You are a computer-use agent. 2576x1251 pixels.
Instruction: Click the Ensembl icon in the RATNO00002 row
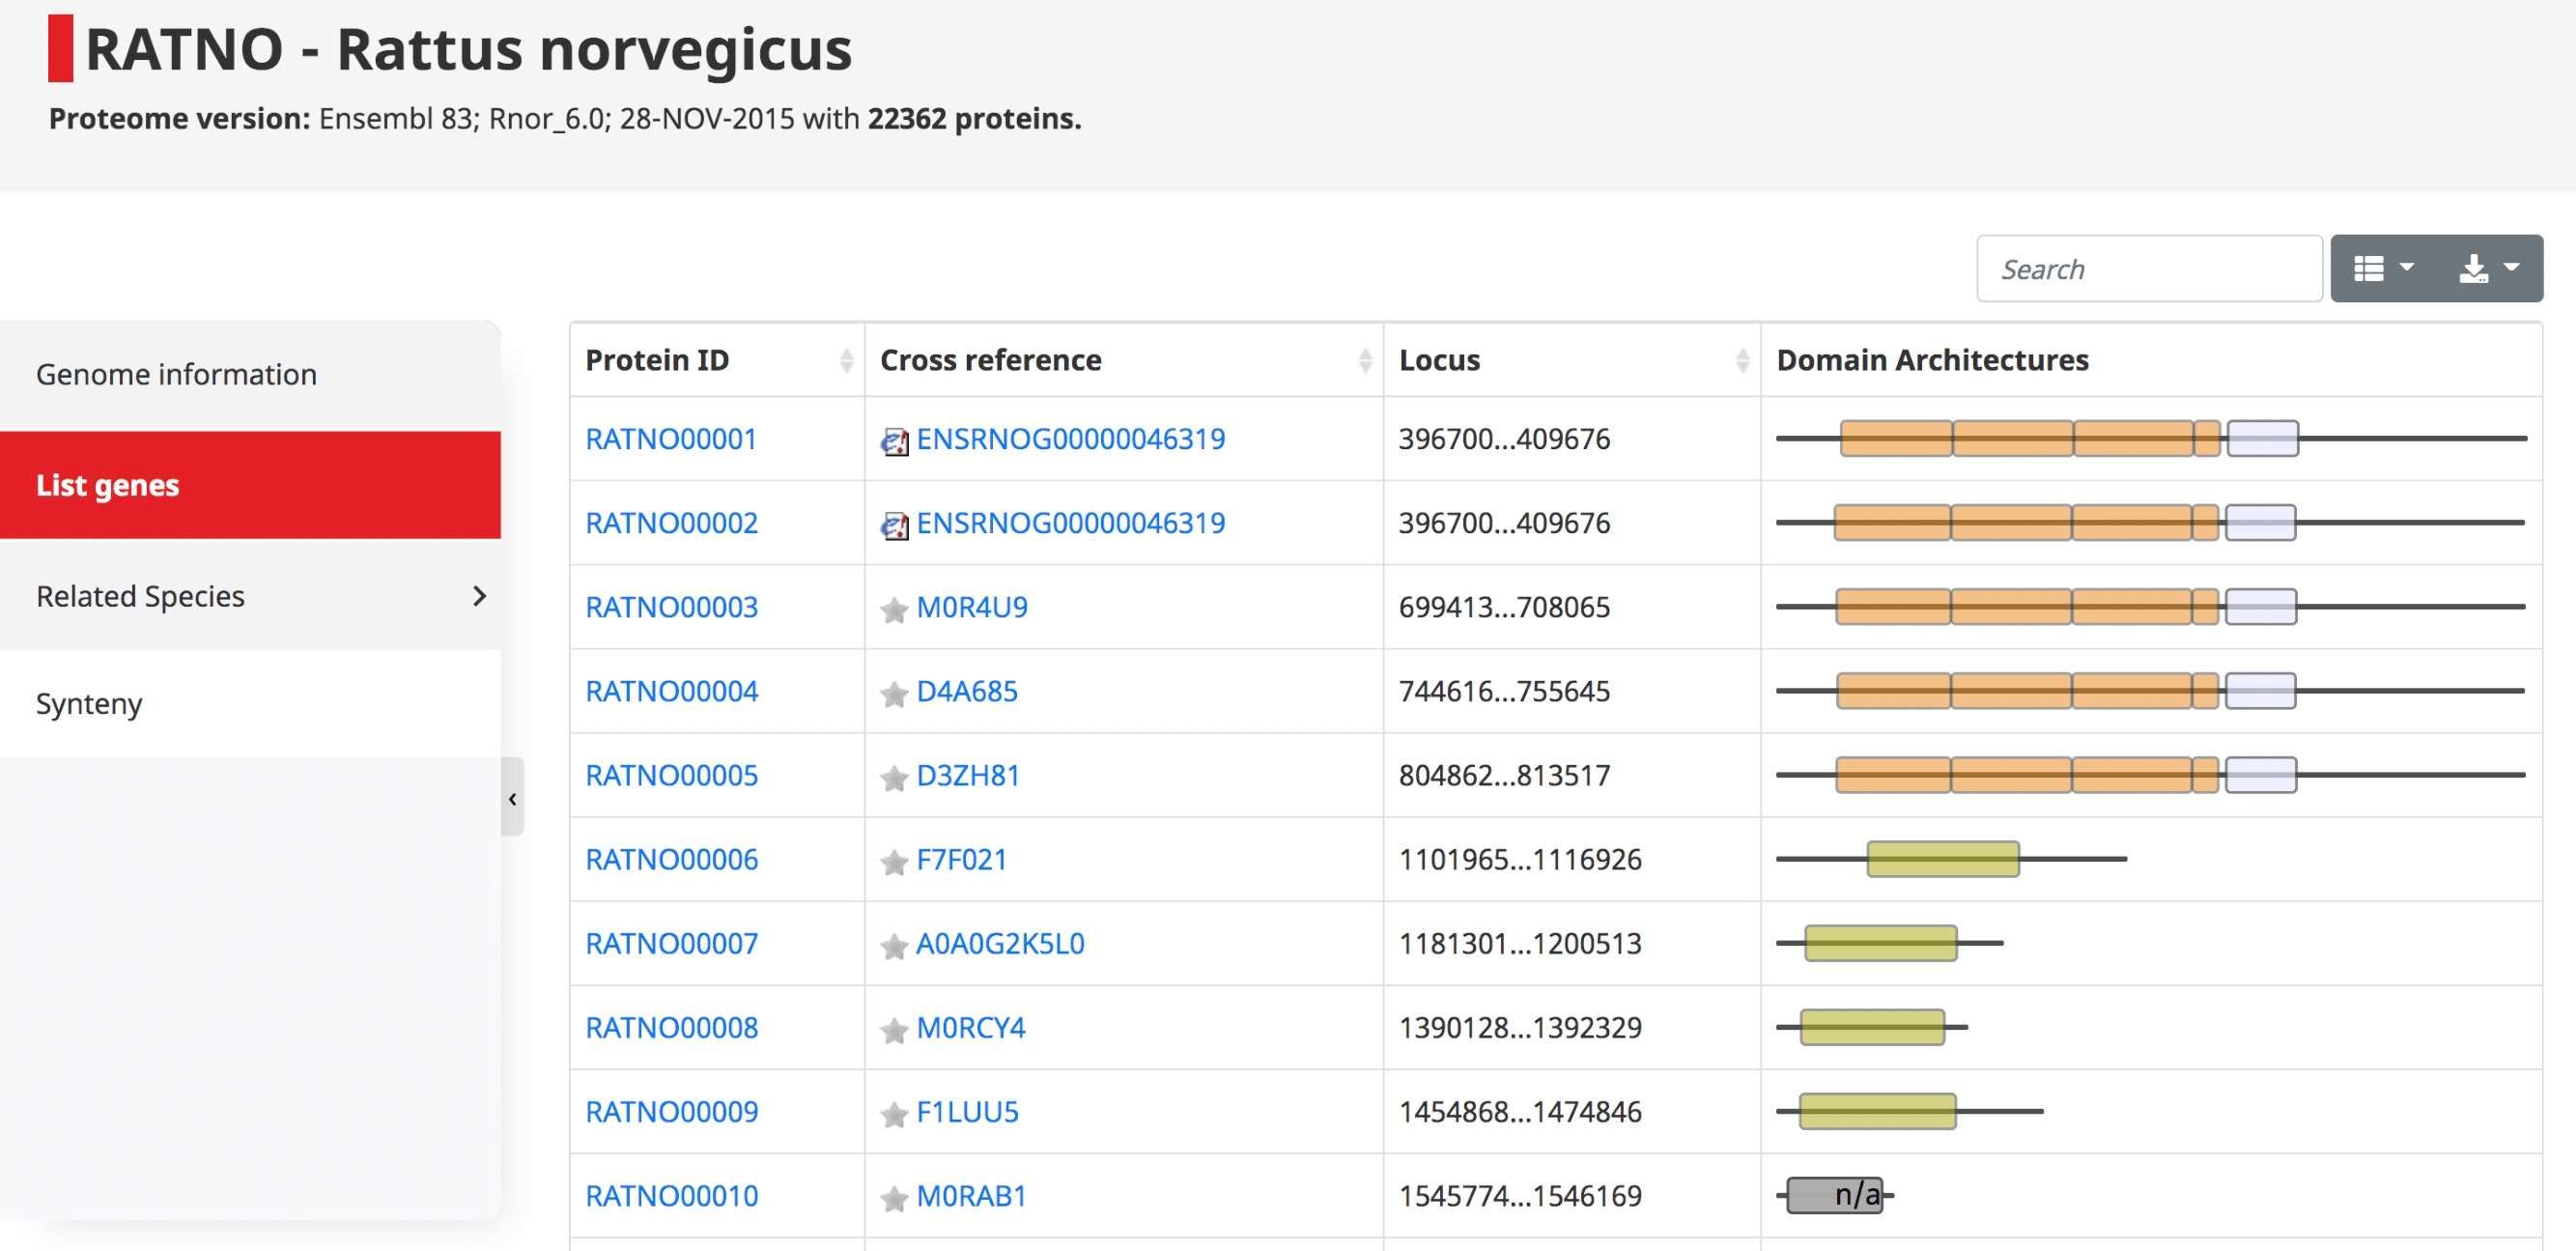[894, 525]
